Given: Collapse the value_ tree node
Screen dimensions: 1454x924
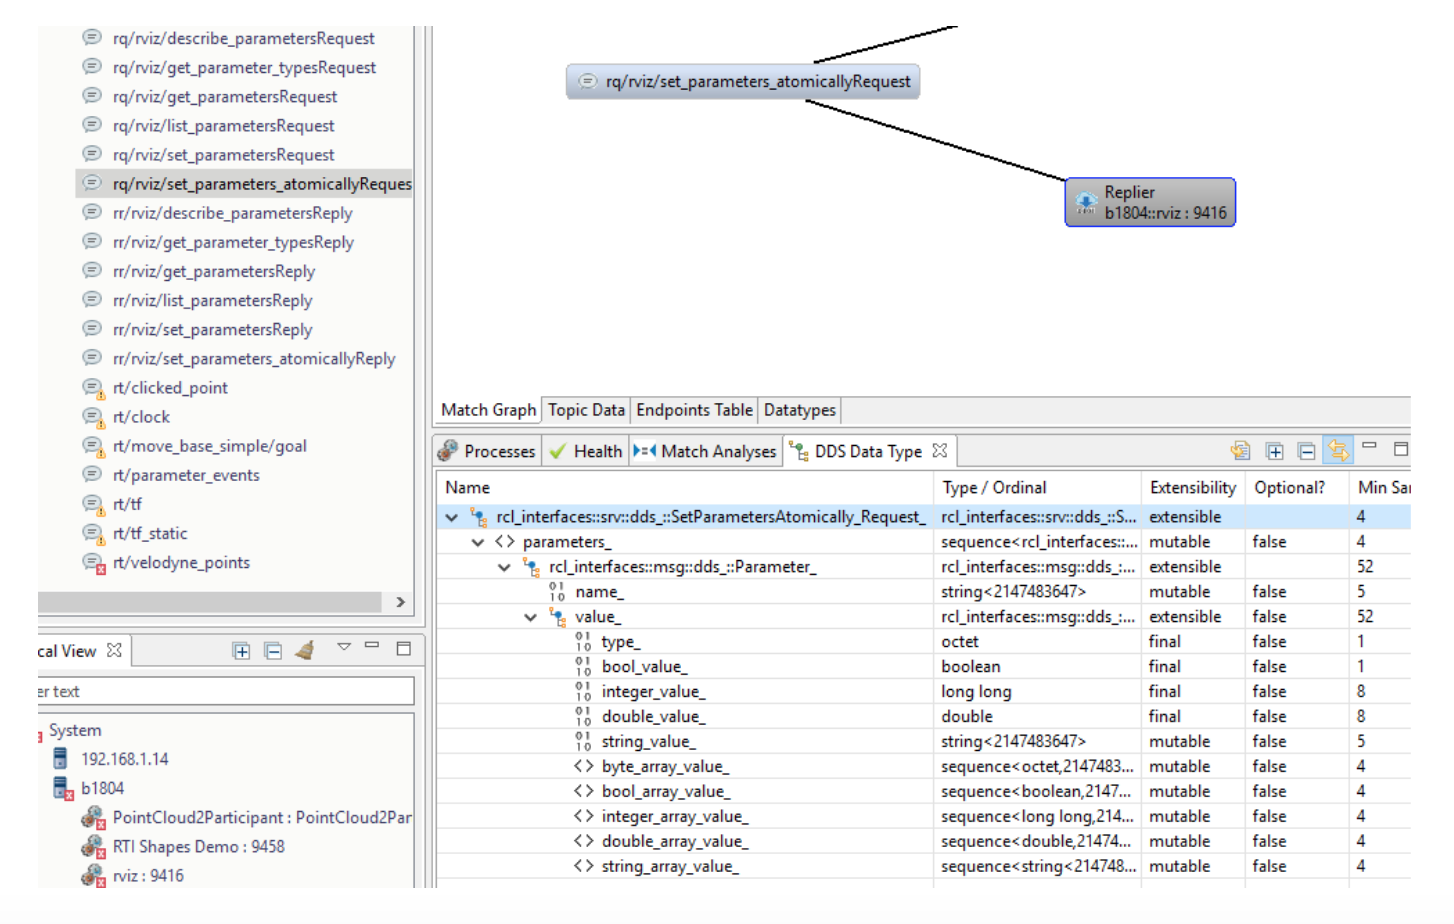Looking at the screenshot, I should [529, 616].
